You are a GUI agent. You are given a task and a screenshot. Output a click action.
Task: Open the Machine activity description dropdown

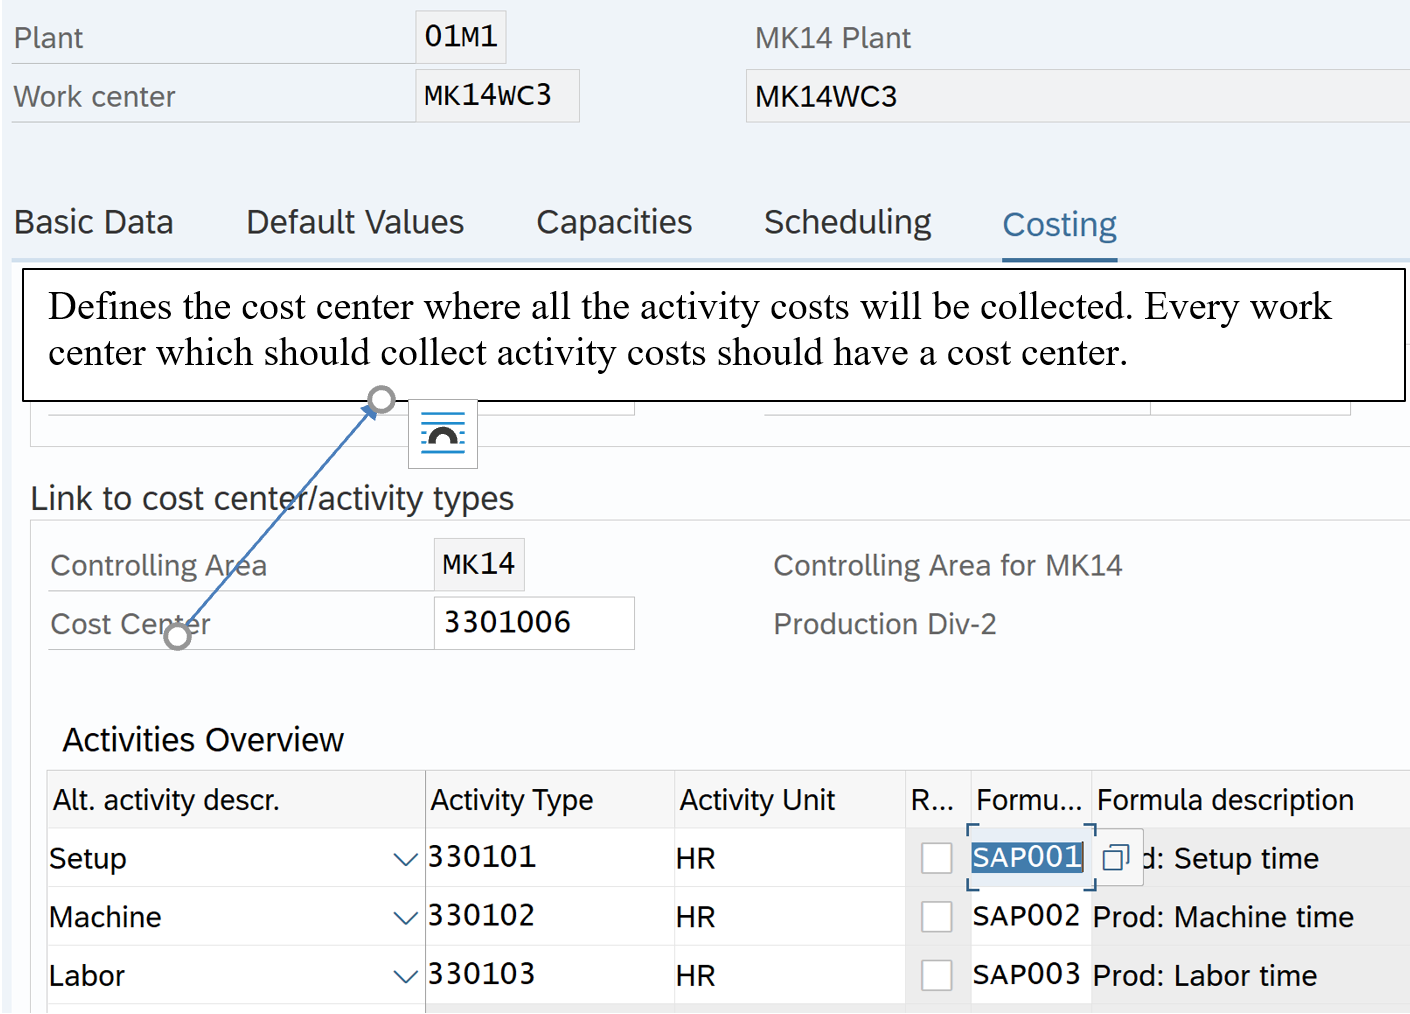click(405, 918)
